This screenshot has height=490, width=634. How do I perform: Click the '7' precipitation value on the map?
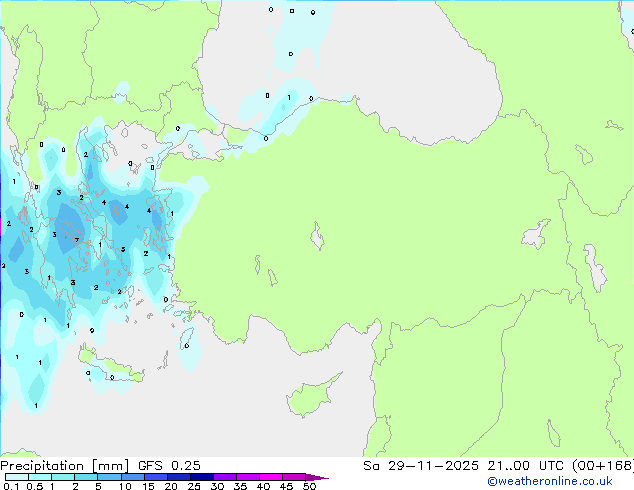(77, 240)
